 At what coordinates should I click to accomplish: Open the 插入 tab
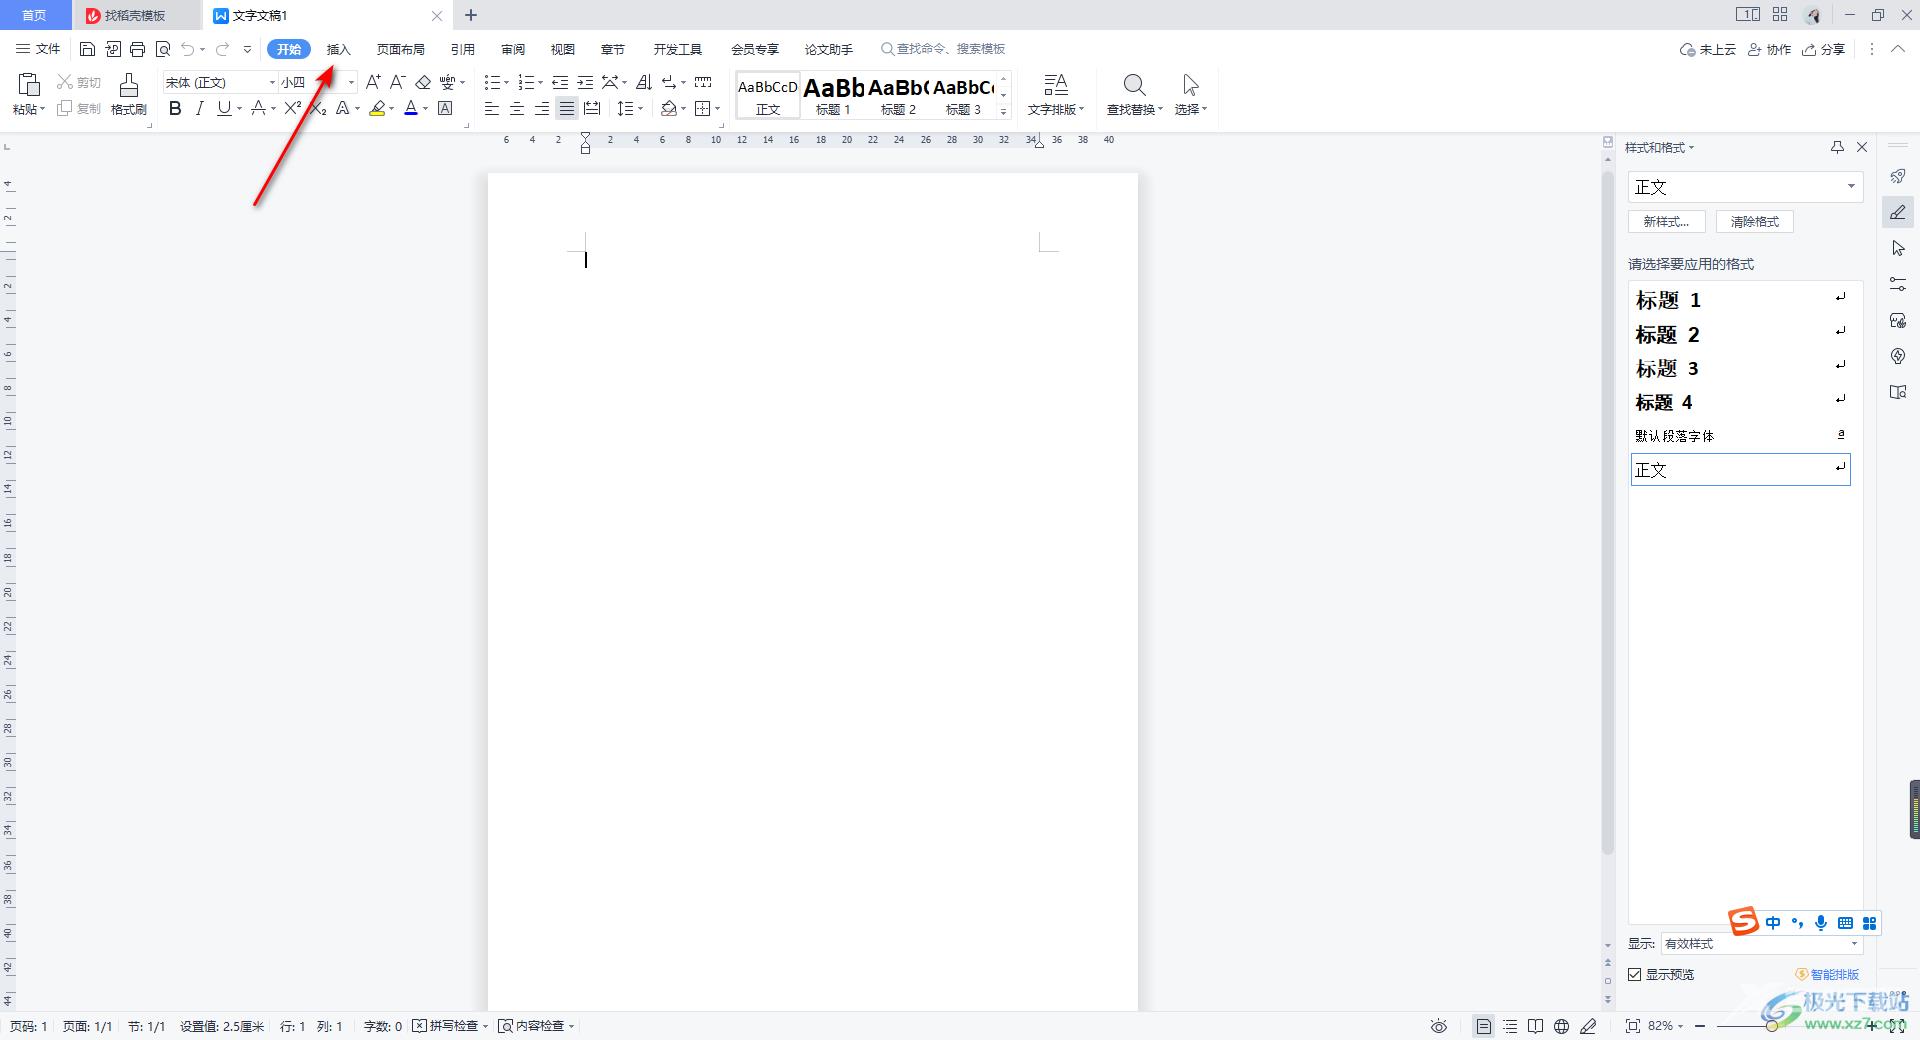click(339, 49)
